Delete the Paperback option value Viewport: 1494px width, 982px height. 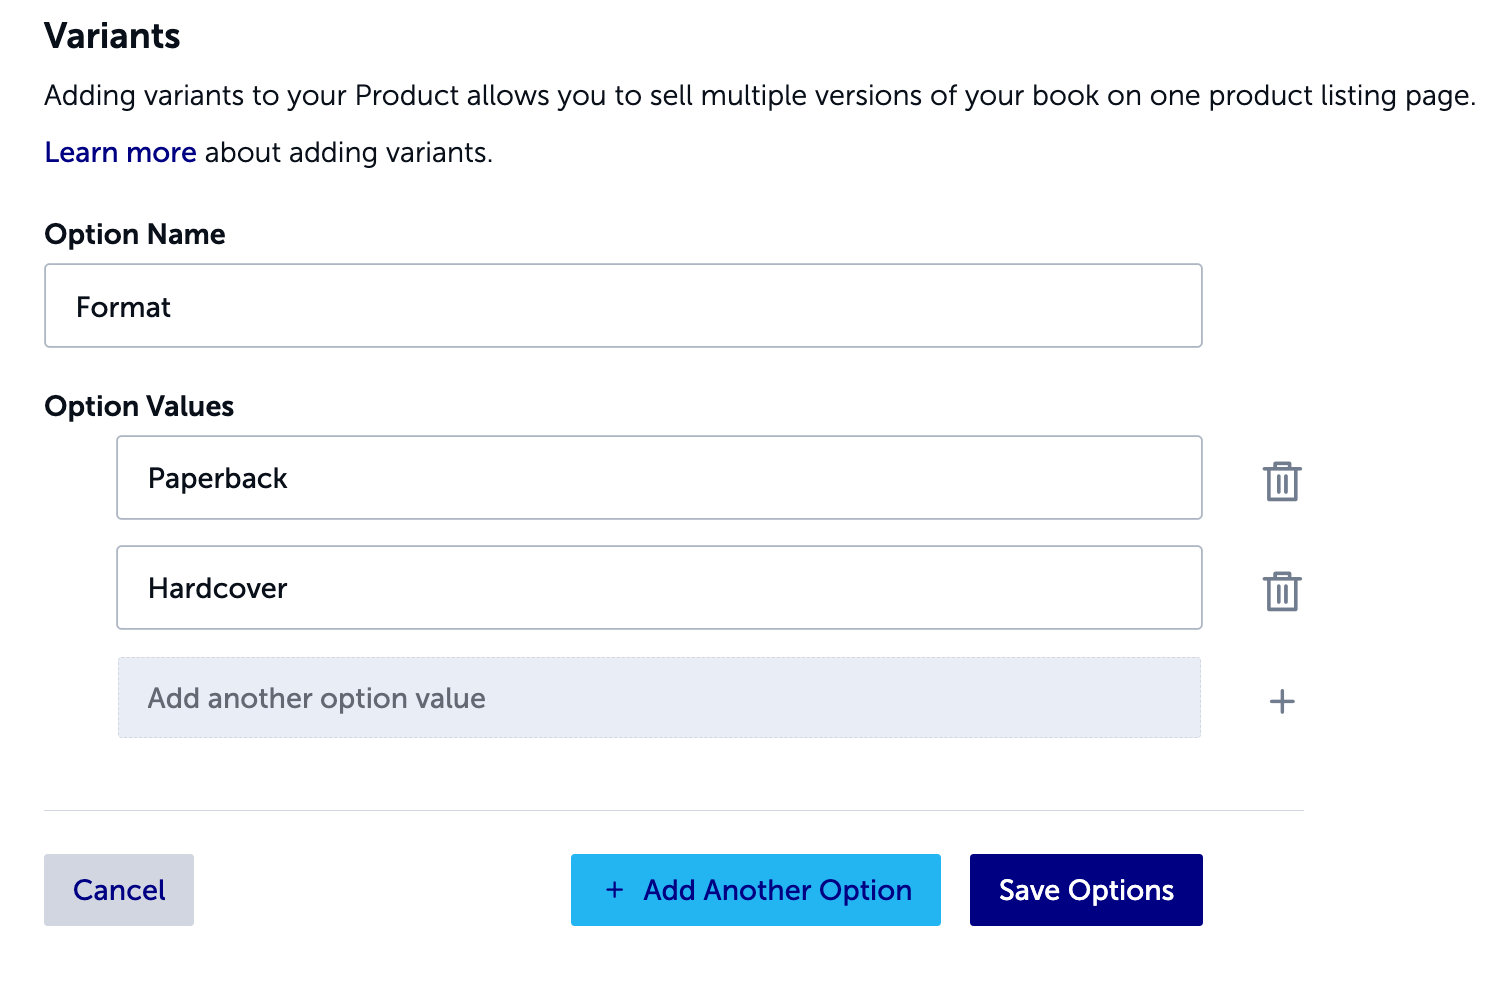tap(1281, 481)
